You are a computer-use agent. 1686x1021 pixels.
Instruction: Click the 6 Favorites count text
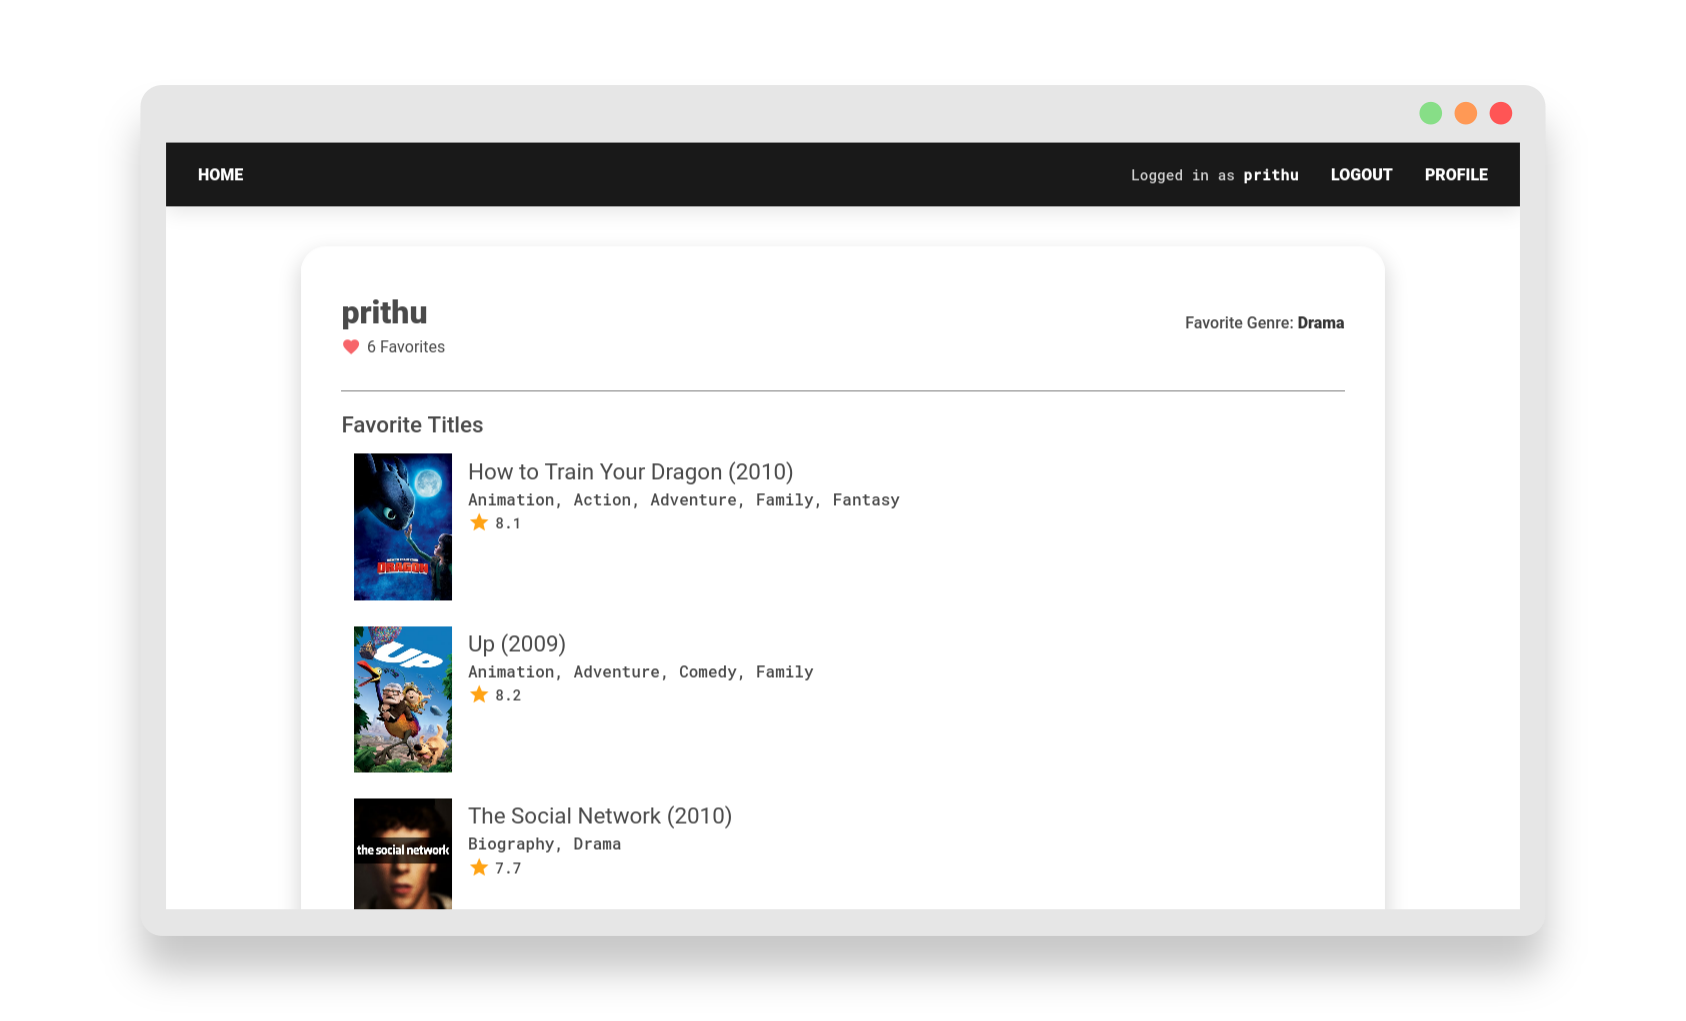tap(406, 347)
